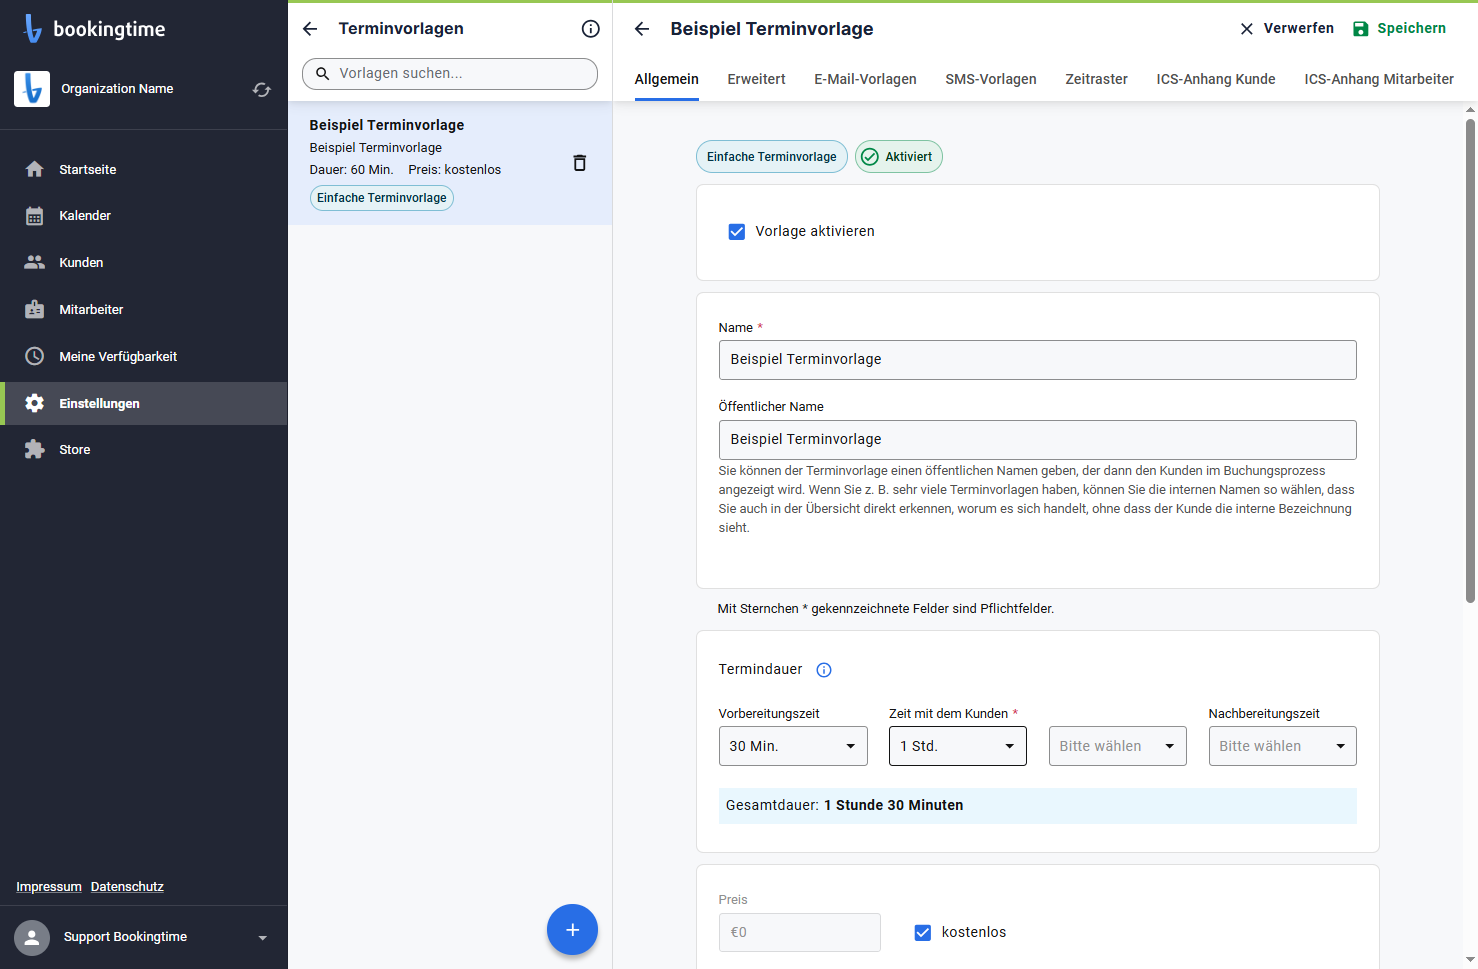Click the Aktiviert status chip
1478x969 pixels.
click(898, 157)
